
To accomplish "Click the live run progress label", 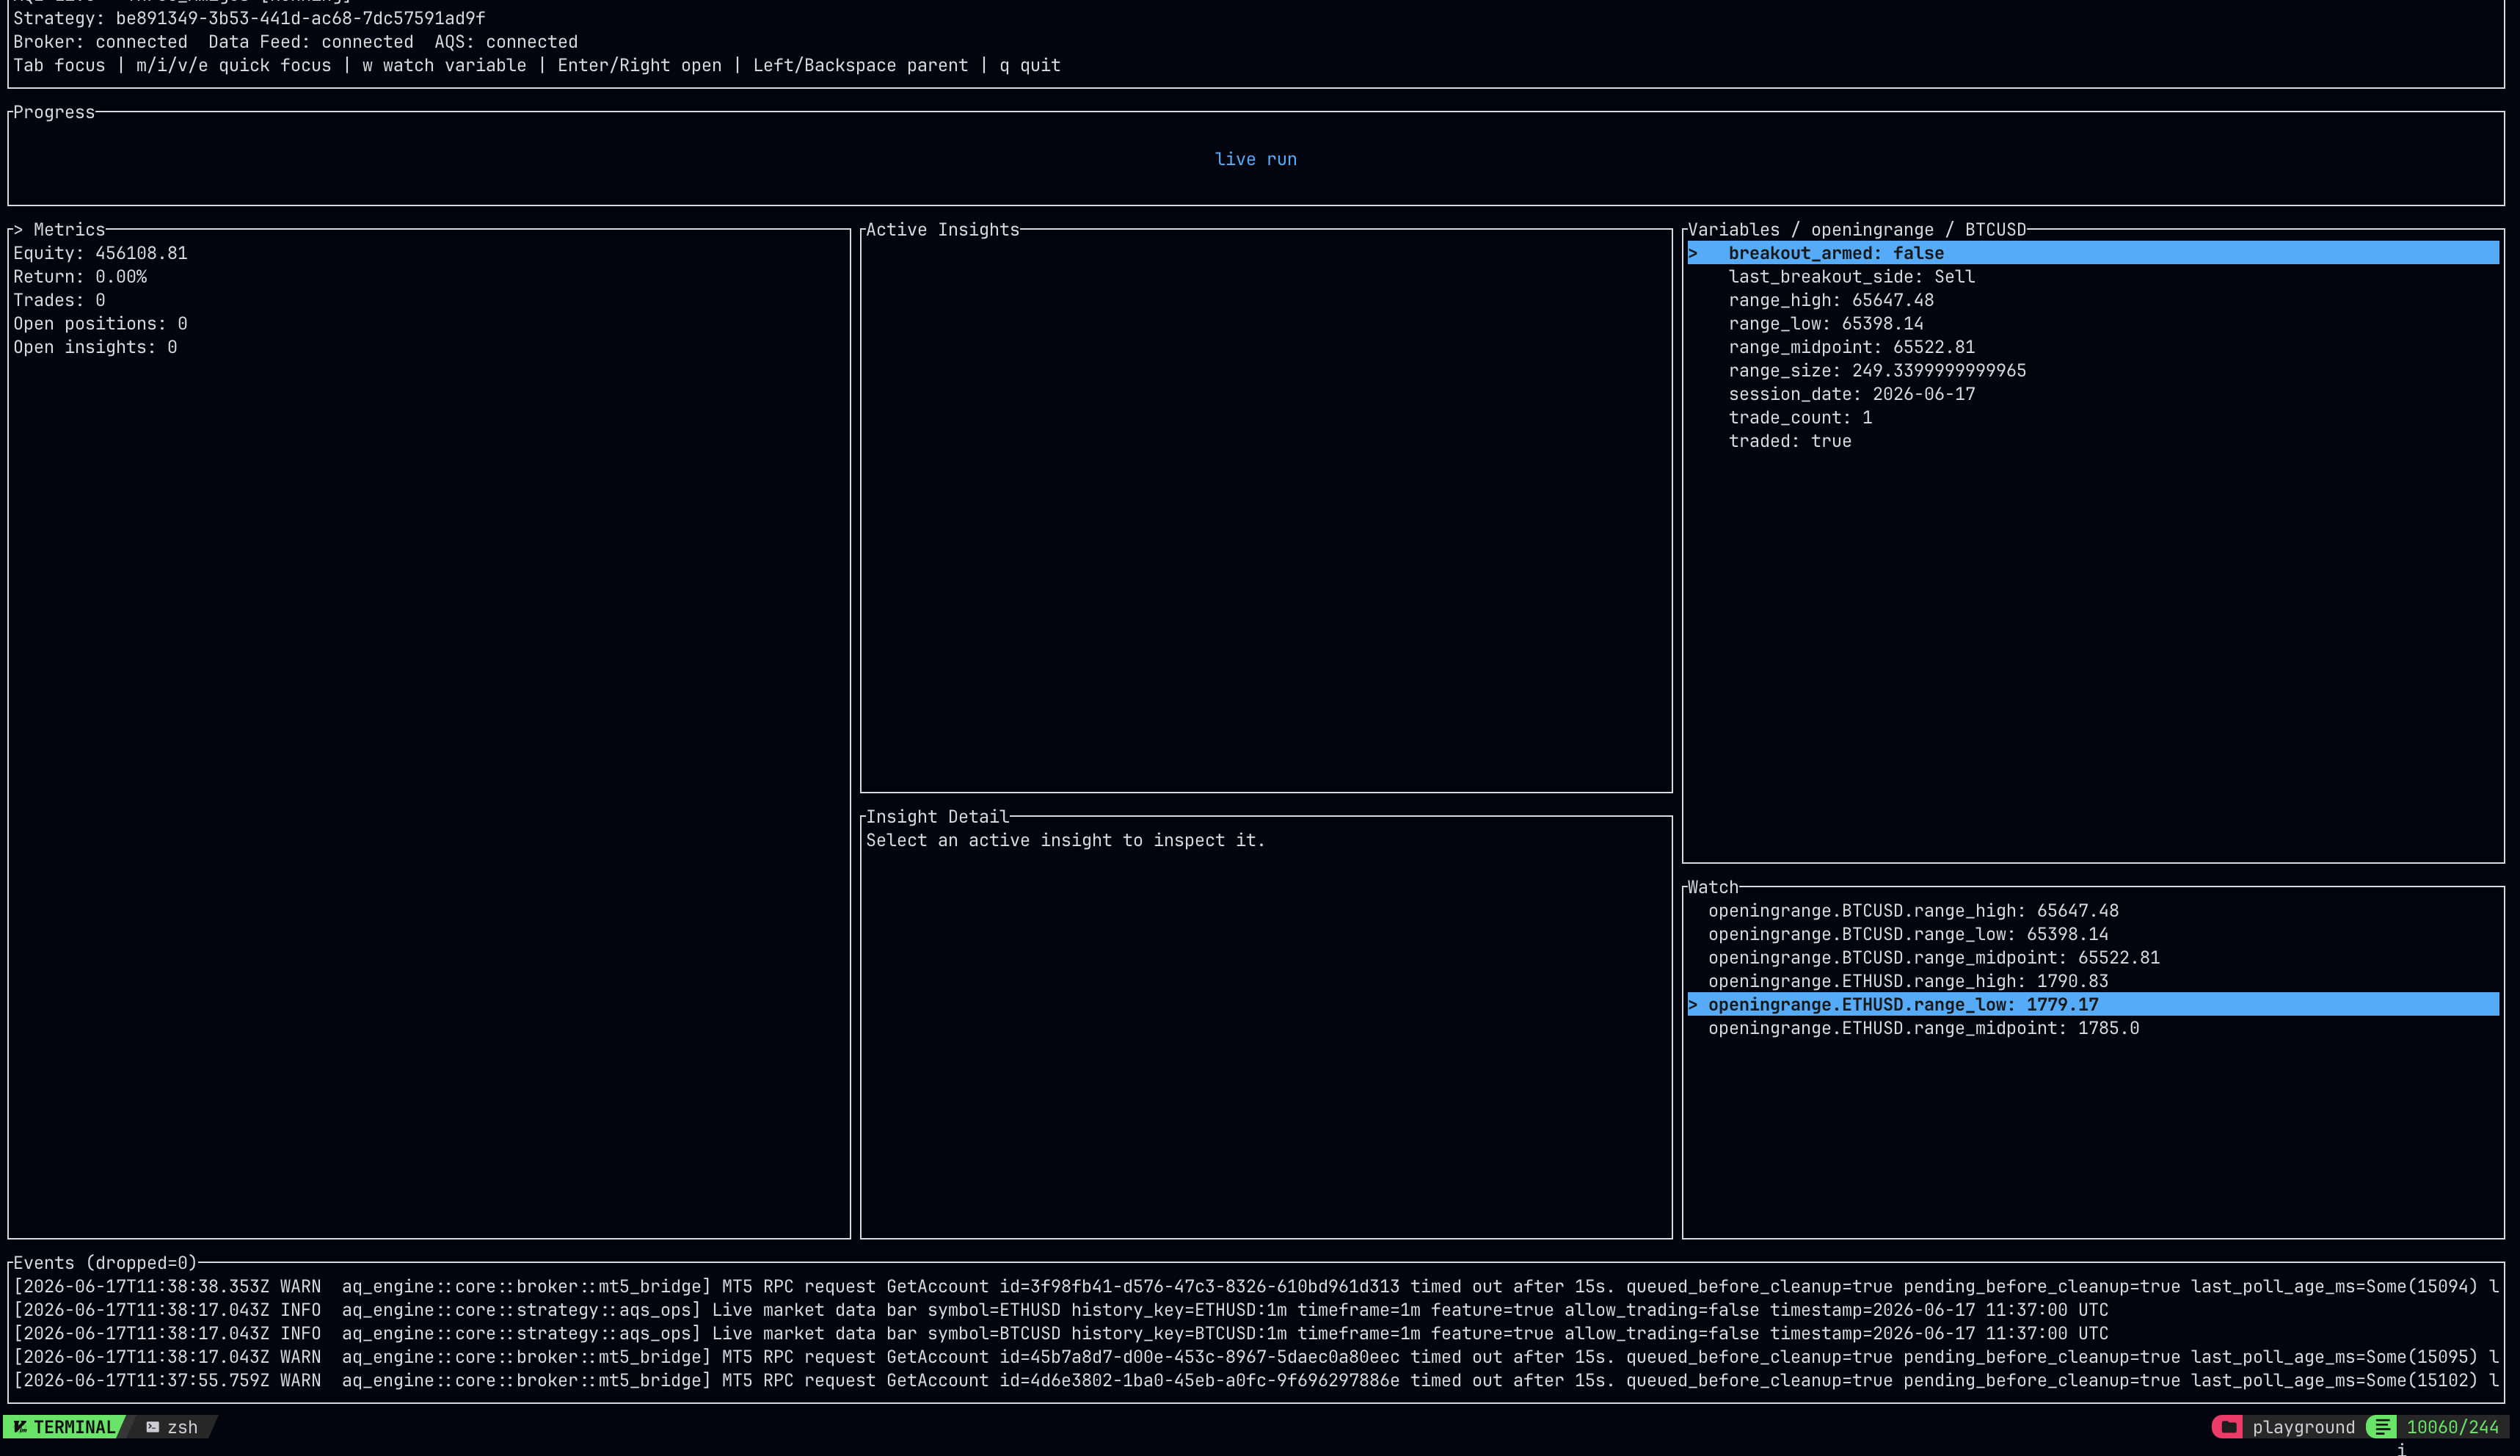I will [1255, 159].
